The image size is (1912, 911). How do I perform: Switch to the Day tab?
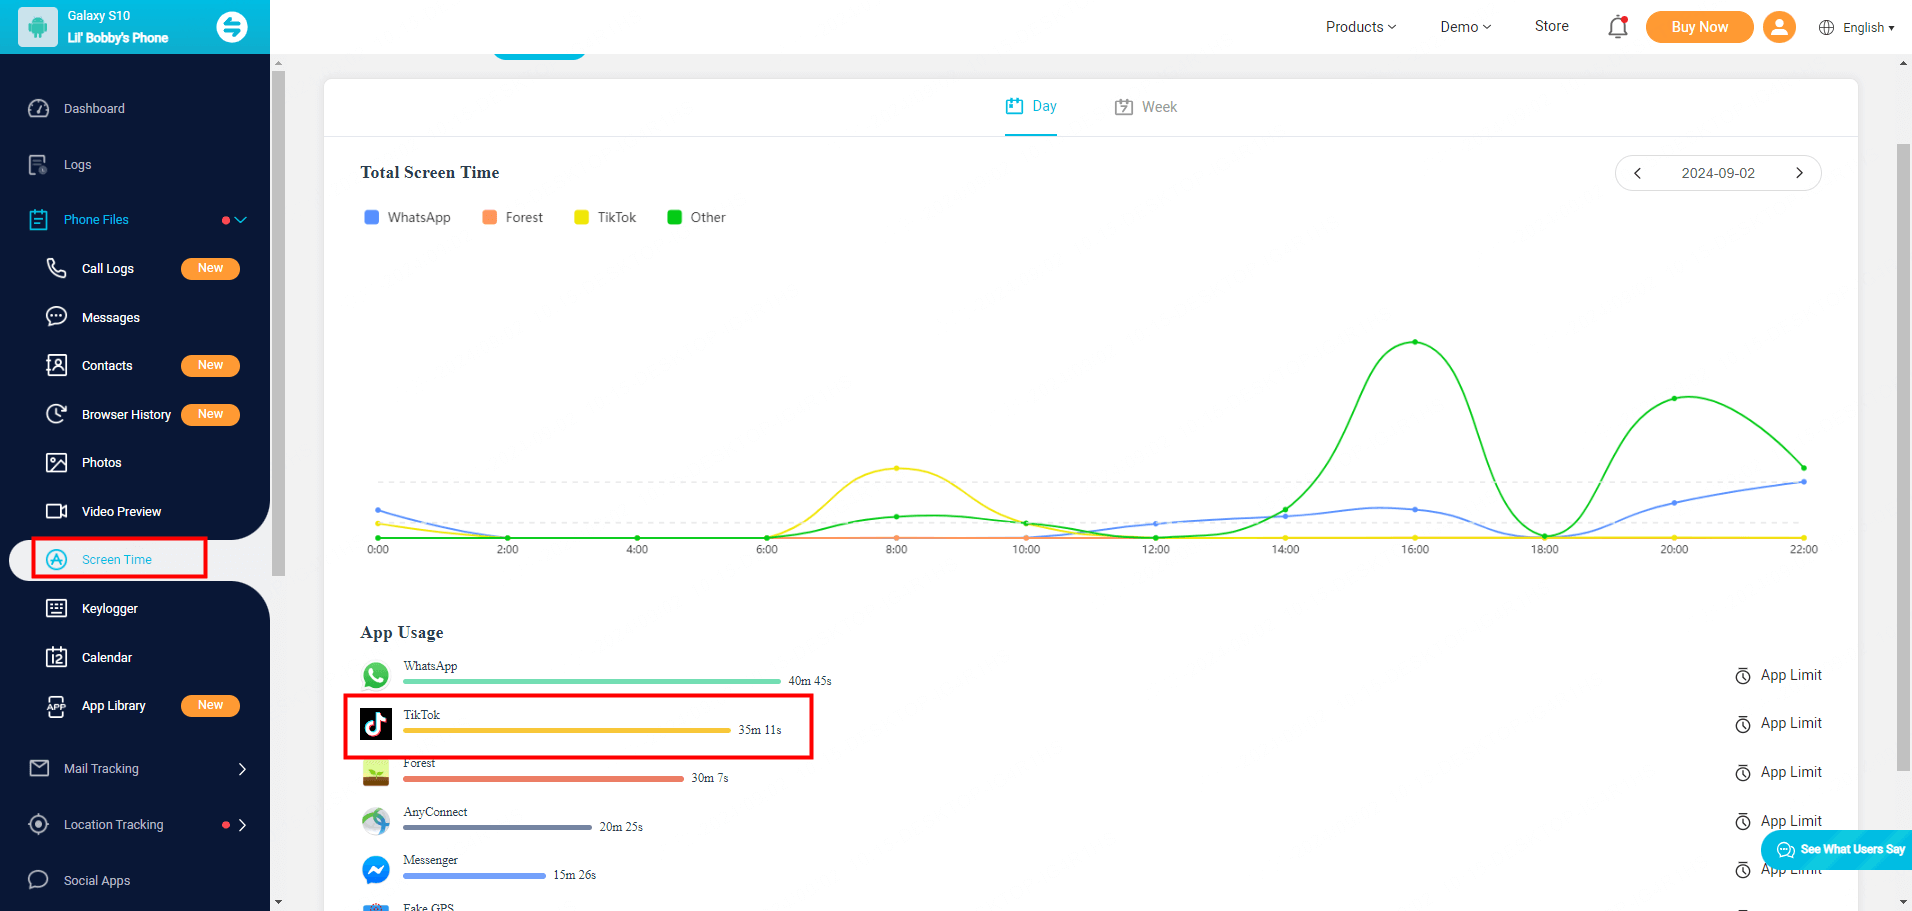click(x=1031, y=106)
